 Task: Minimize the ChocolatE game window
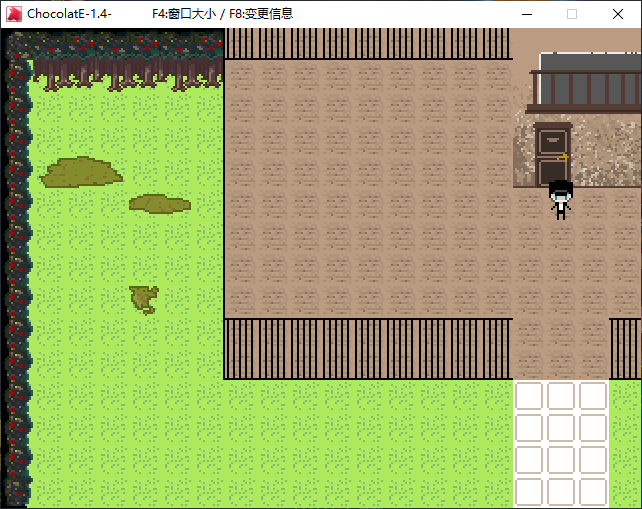tap(526, 14)
